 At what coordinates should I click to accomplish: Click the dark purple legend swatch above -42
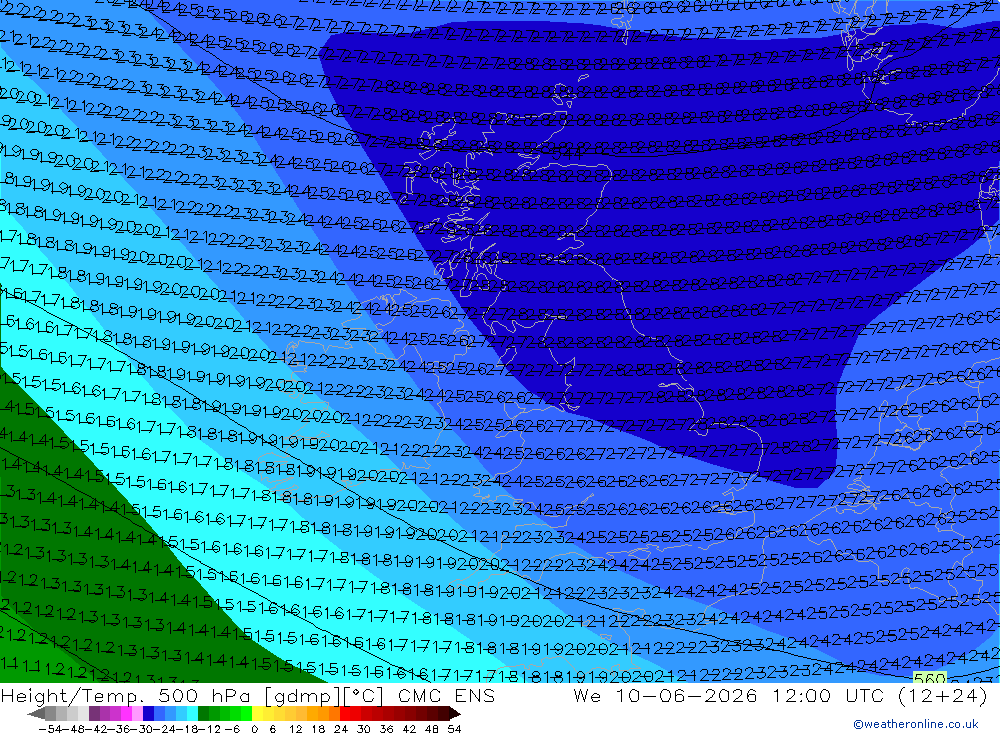(x=94, y=714)
